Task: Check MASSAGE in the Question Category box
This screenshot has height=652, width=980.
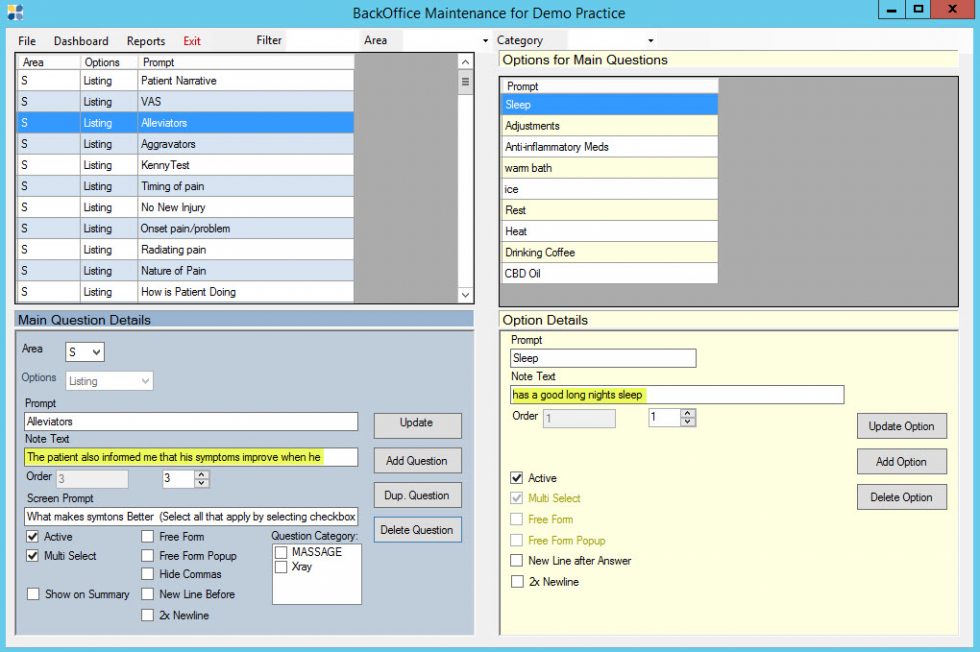Action: pos(282,551)
